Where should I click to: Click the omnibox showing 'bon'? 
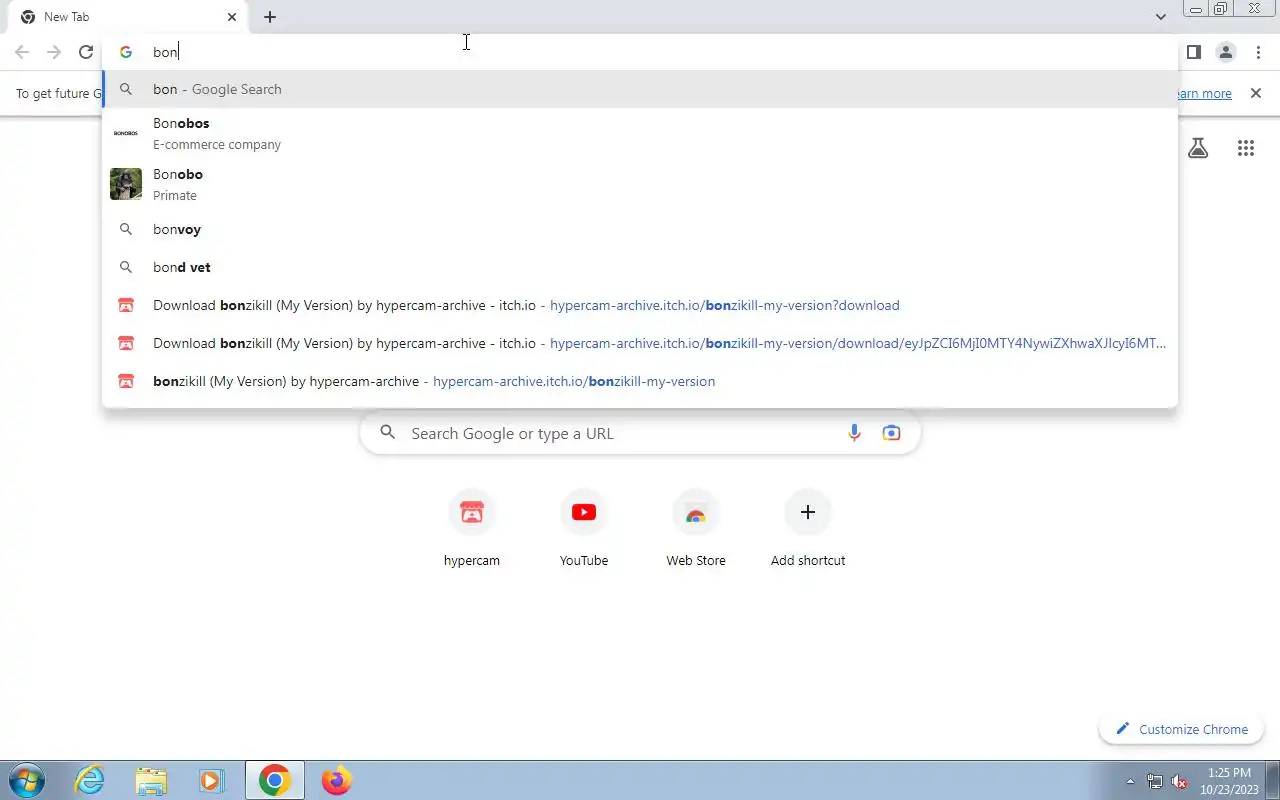[640, 52]
